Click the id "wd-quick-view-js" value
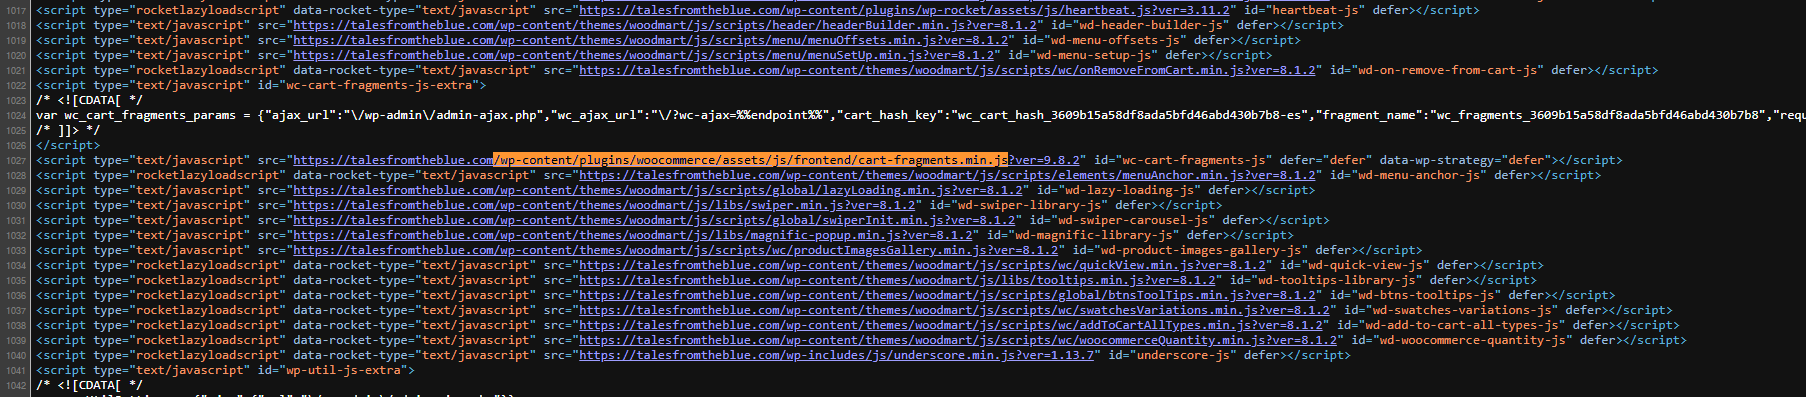The height and width of the screenshot is (397, 1806). pyautogui.click(x=1352, y=265)
